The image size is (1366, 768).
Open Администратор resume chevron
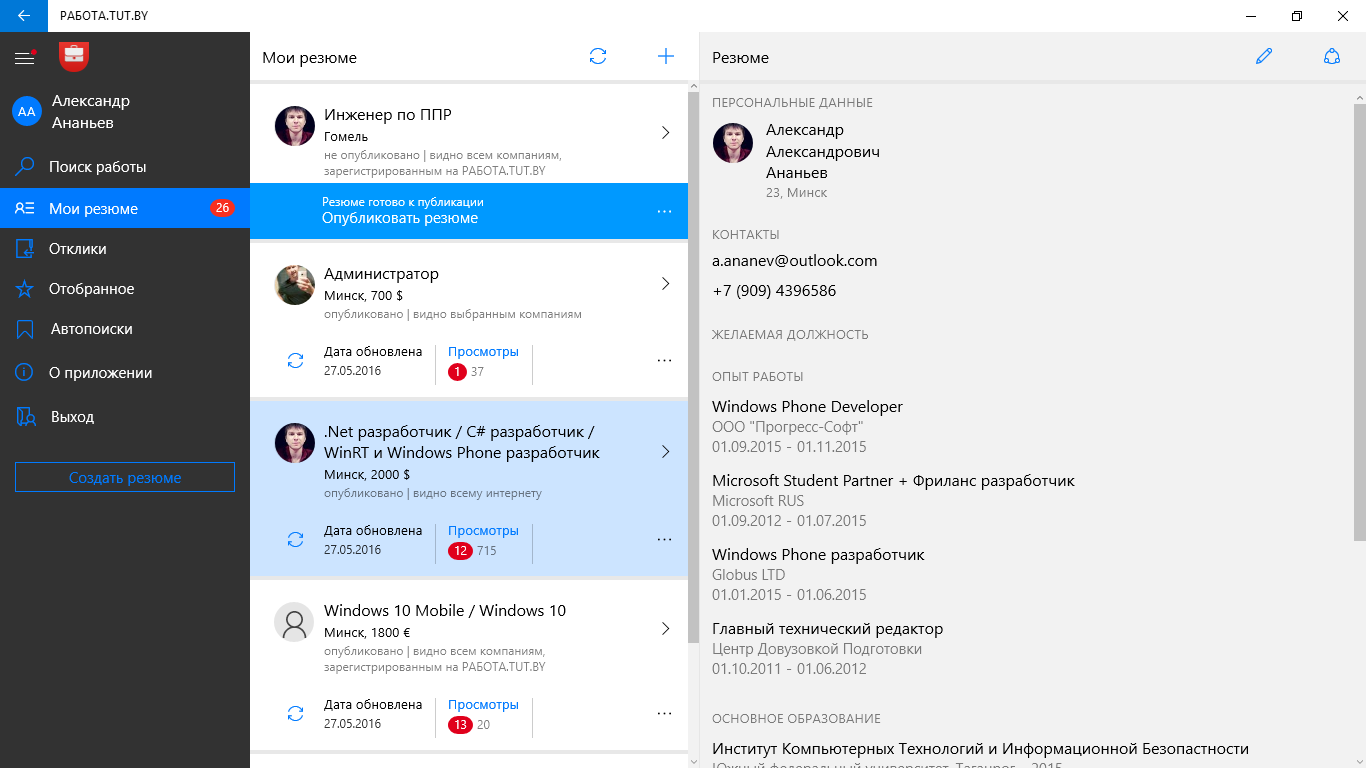point(666,284)
